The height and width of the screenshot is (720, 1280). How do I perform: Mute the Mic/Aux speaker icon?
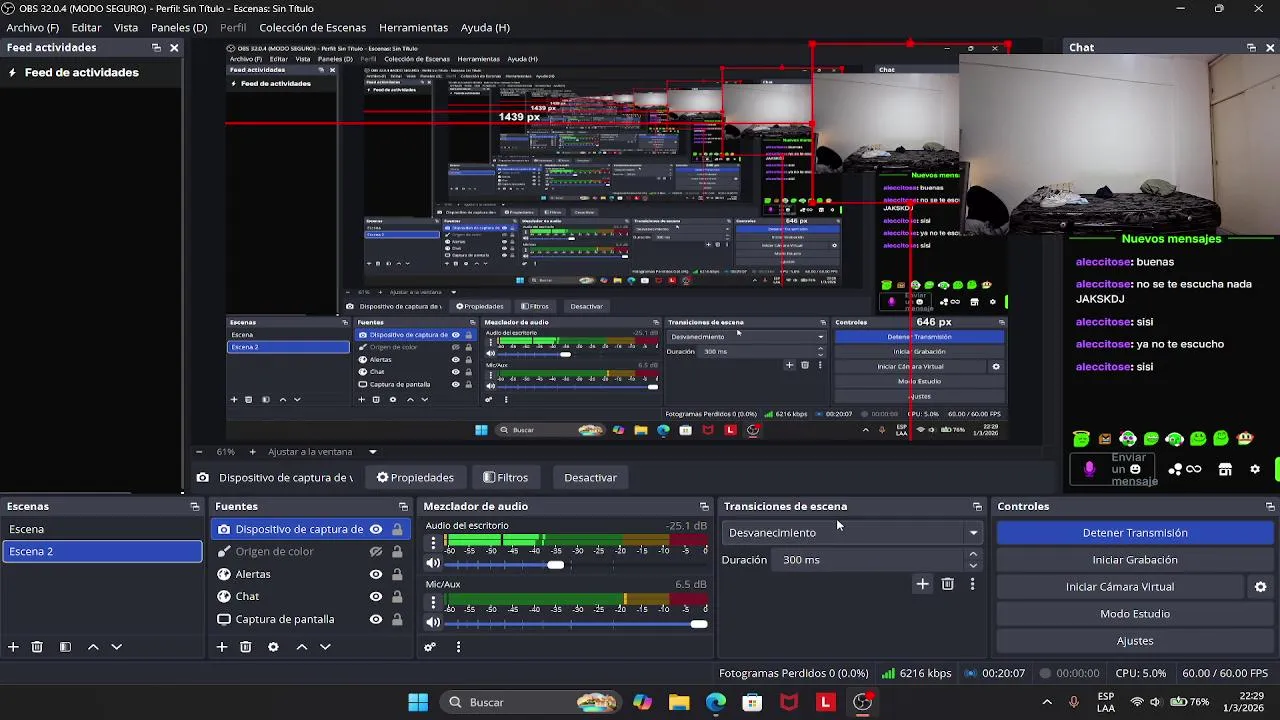tap(433, 622)
